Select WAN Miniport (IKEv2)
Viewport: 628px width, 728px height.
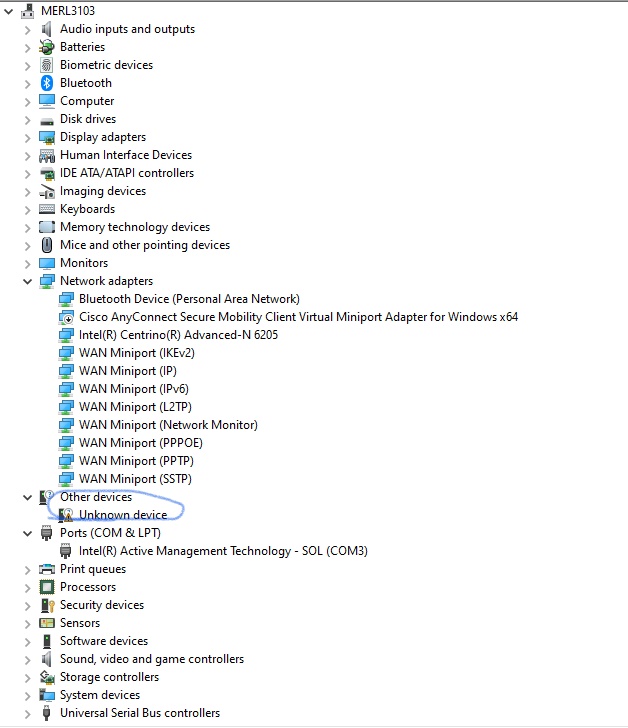(x=136, y=353)
